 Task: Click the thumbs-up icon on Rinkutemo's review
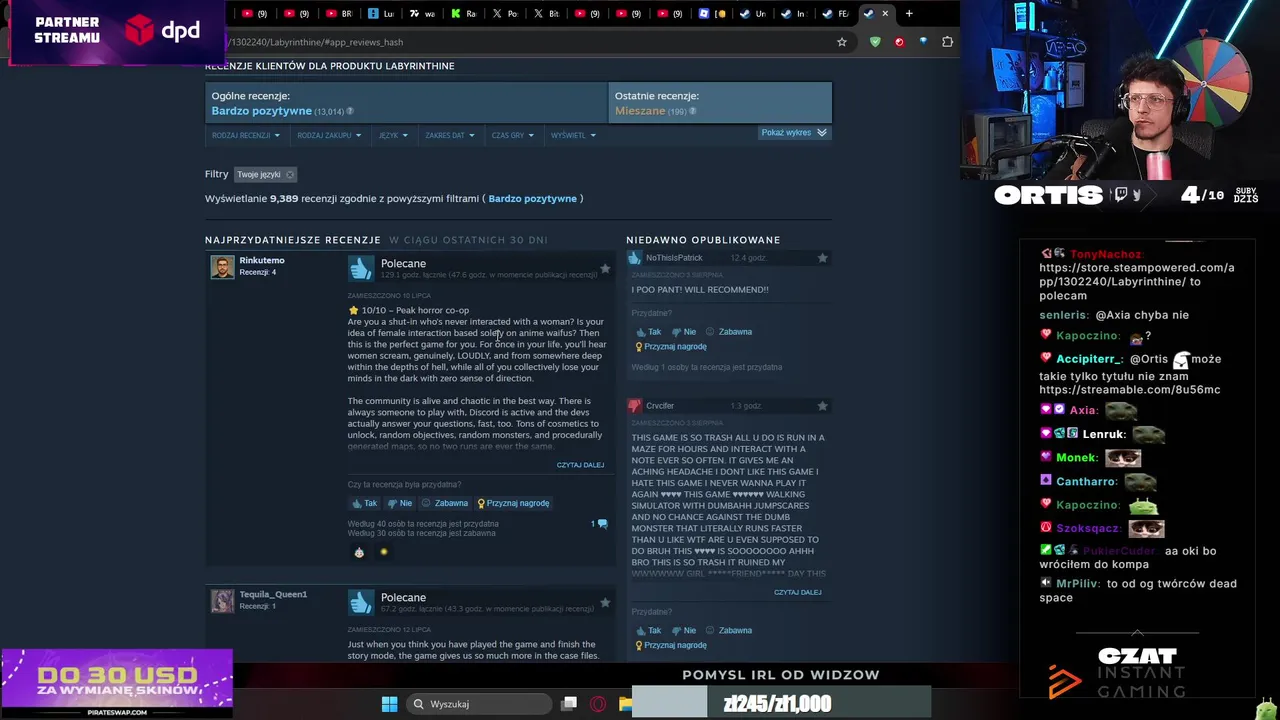[360, 268]
